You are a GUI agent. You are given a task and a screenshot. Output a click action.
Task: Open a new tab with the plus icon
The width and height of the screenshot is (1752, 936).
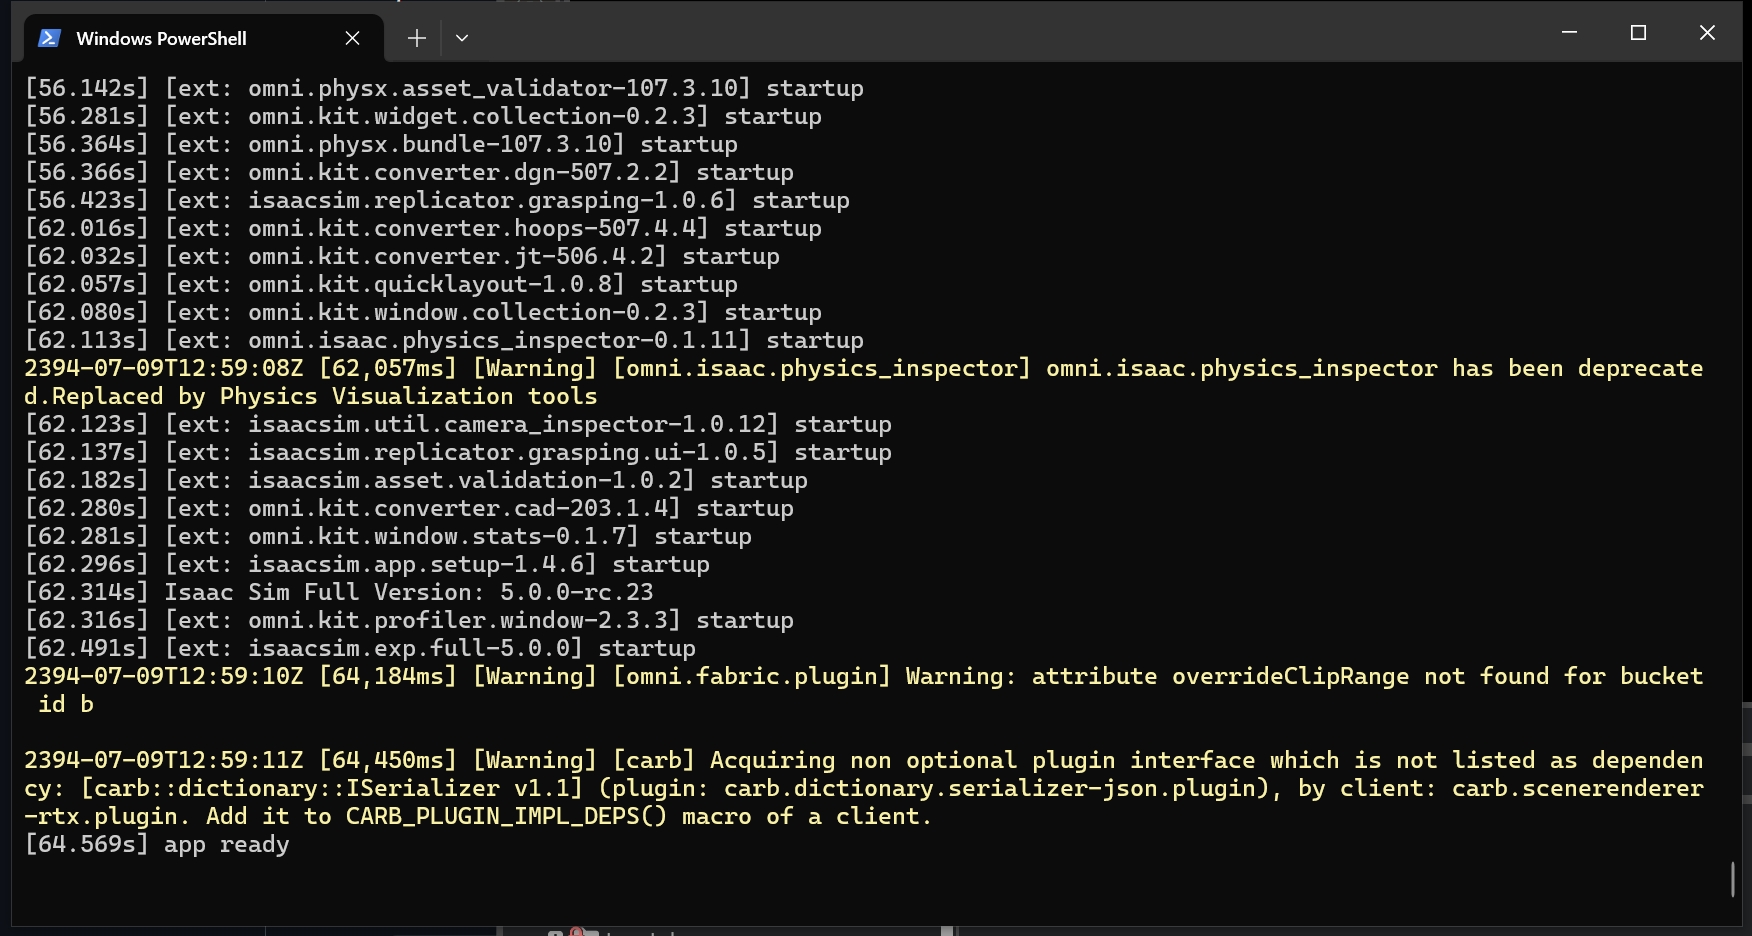[416, 37]
